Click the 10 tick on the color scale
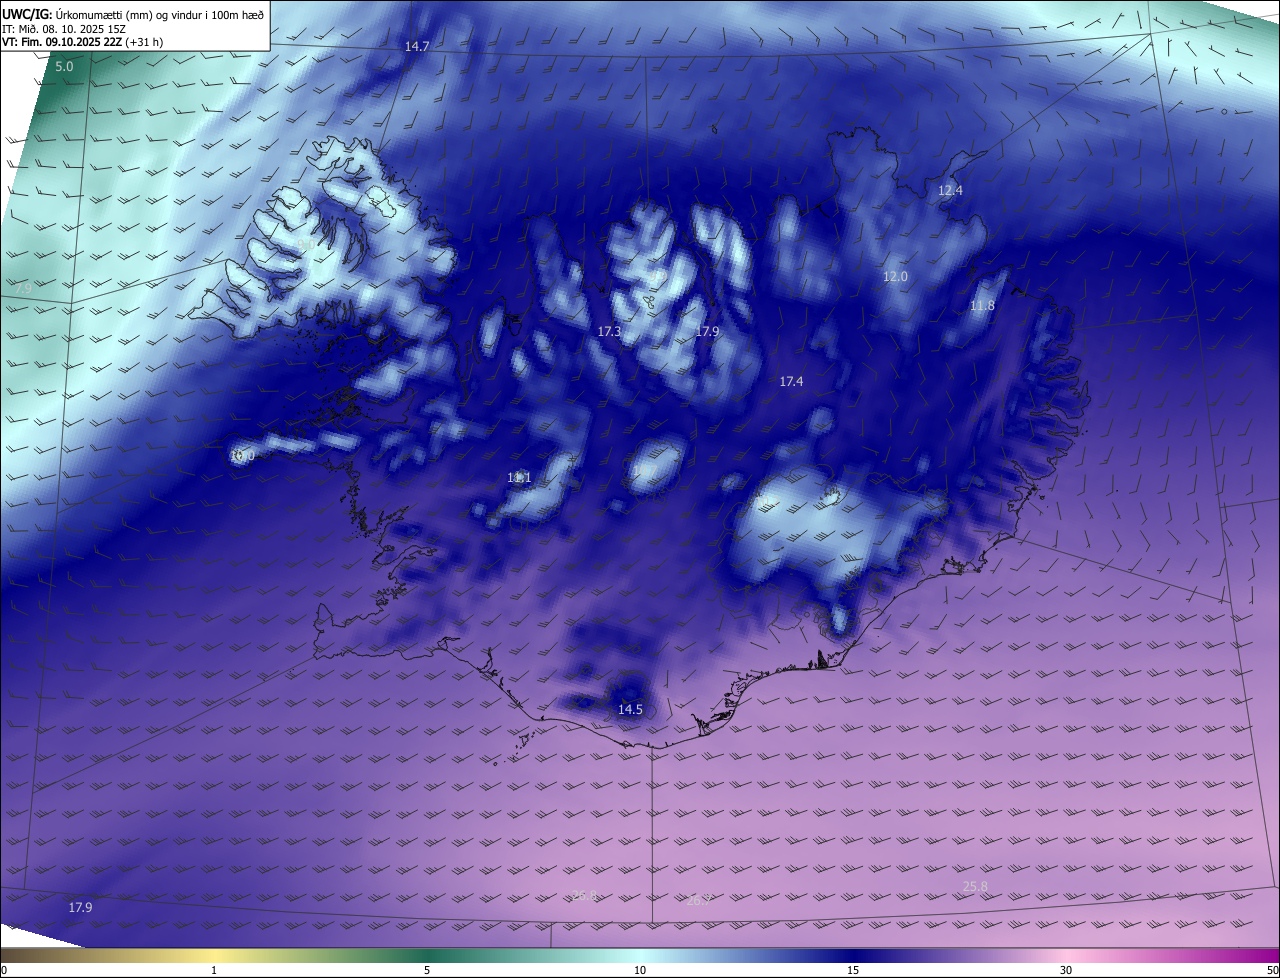 [x=640, y=970]
